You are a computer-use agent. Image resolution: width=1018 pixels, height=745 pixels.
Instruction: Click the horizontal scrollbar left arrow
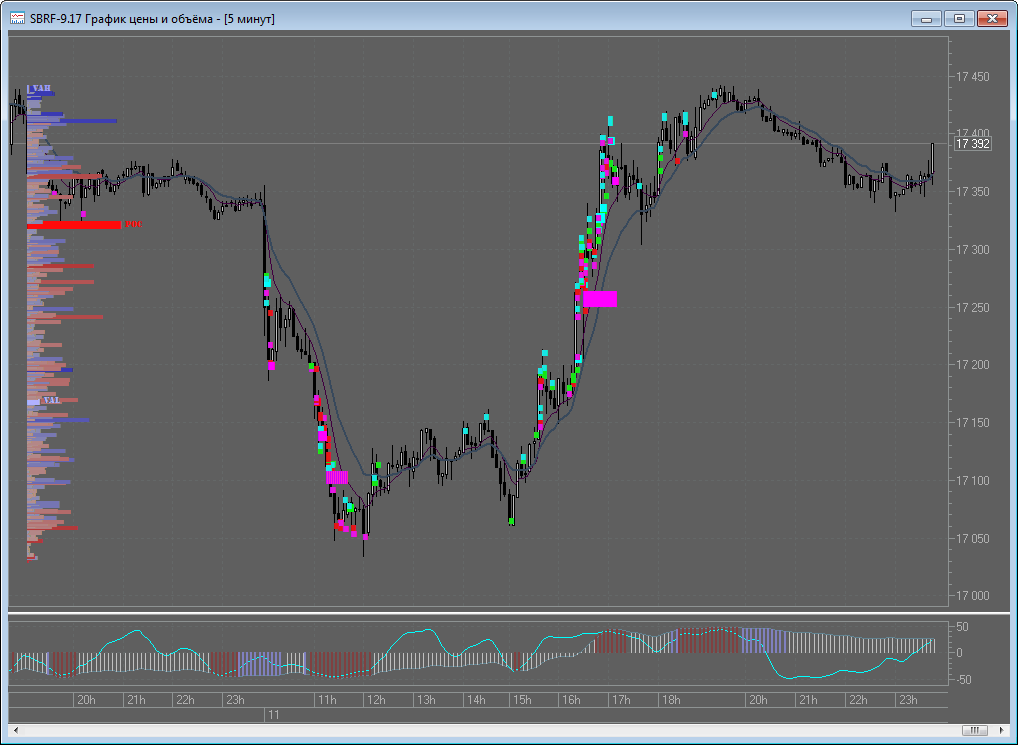click(13, 729)
